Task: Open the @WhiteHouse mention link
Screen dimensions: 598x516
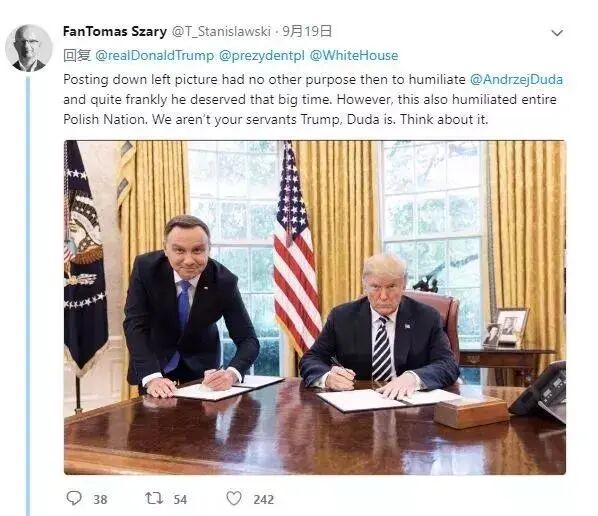Action: [354, 56]
